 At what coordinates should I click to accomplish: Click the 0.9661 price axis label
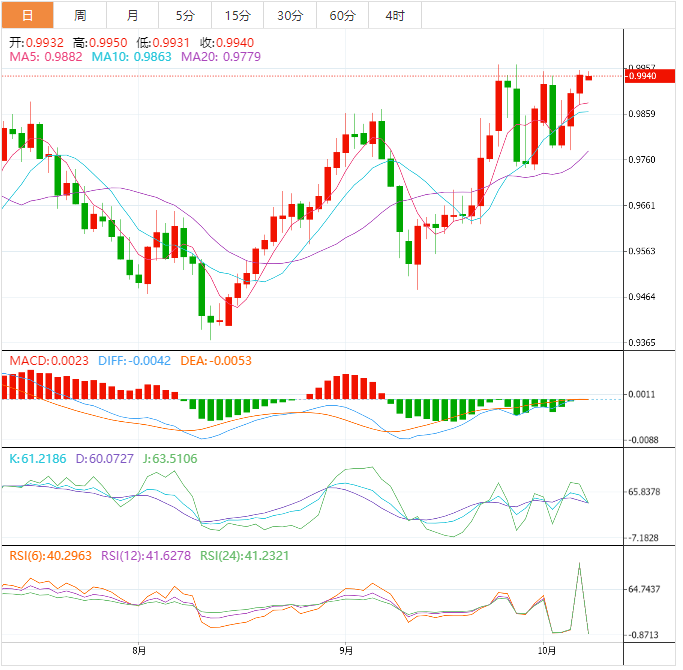[642, 206]
